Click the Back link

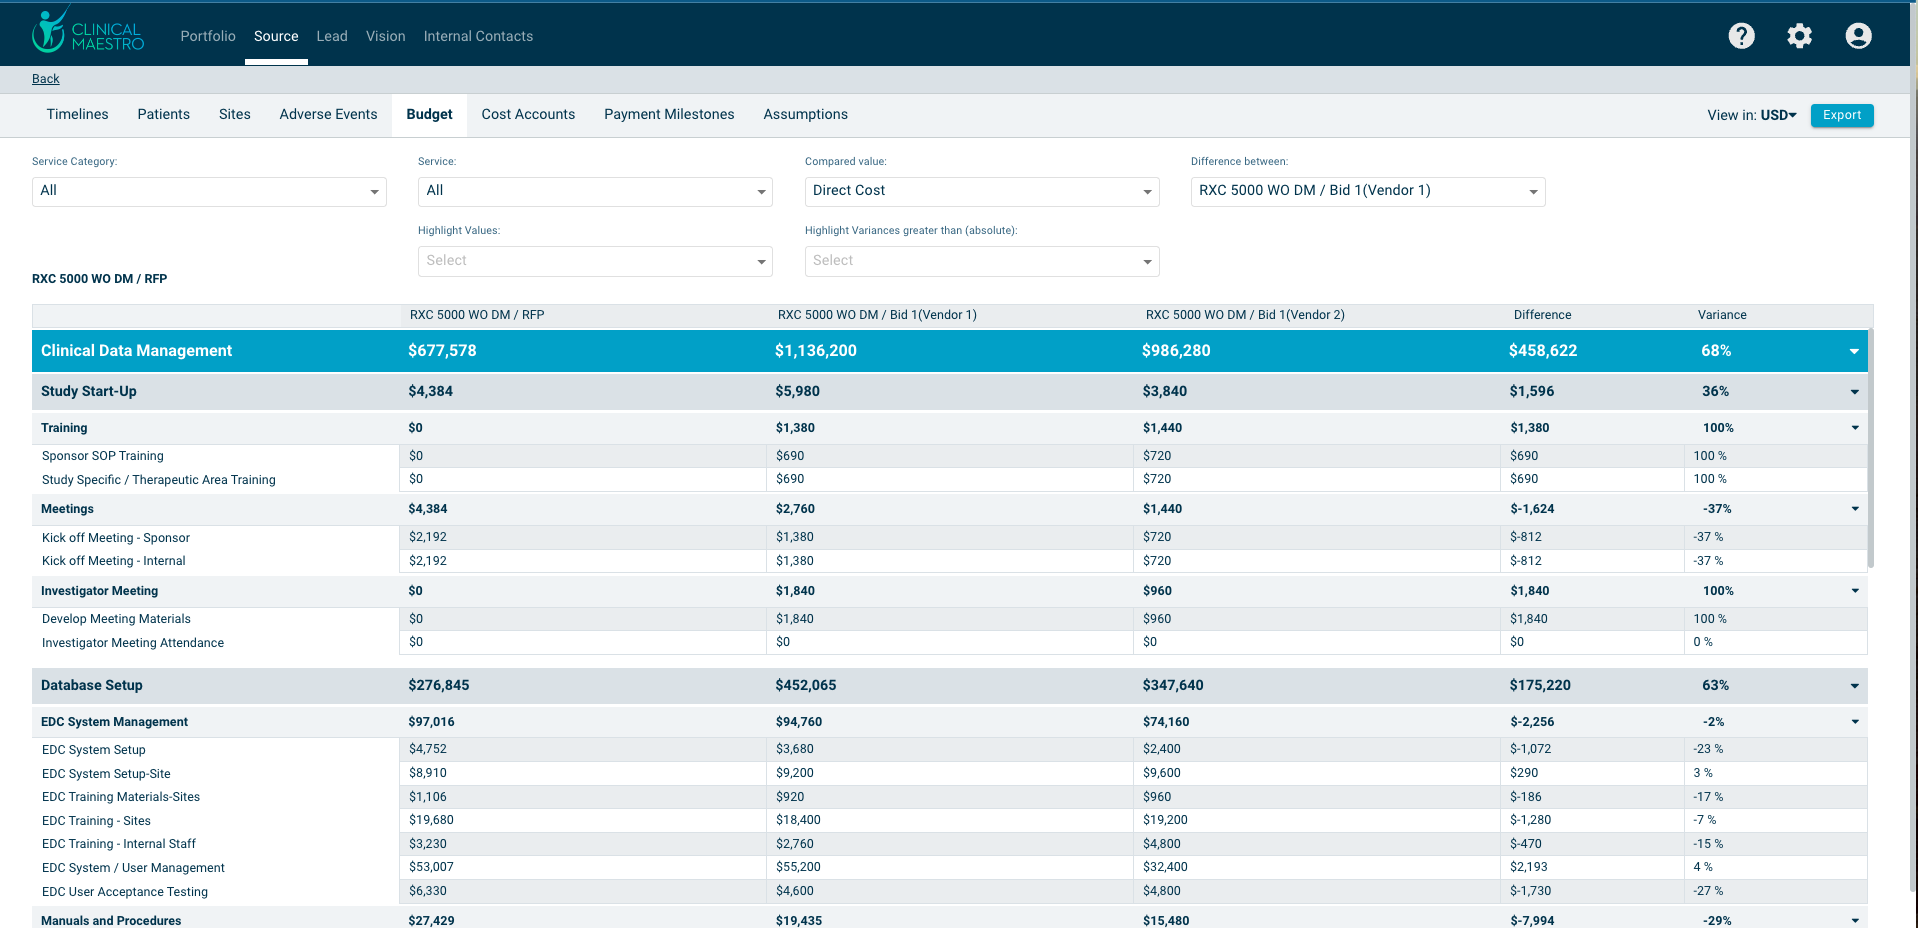(46, 79)
